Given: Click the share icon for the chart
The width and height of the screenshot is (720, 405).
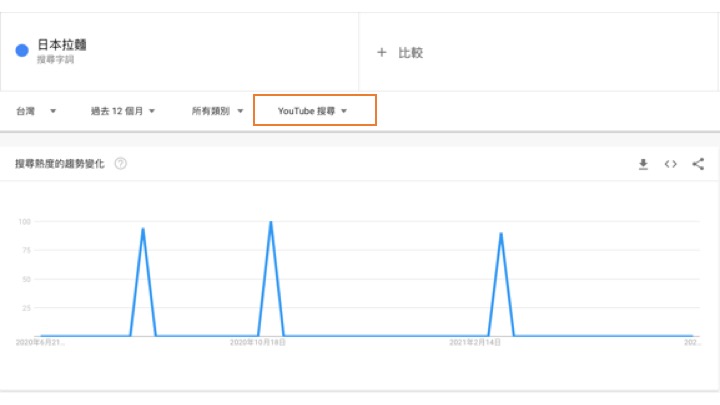Looking at the screenshot, I should point(698,164).
